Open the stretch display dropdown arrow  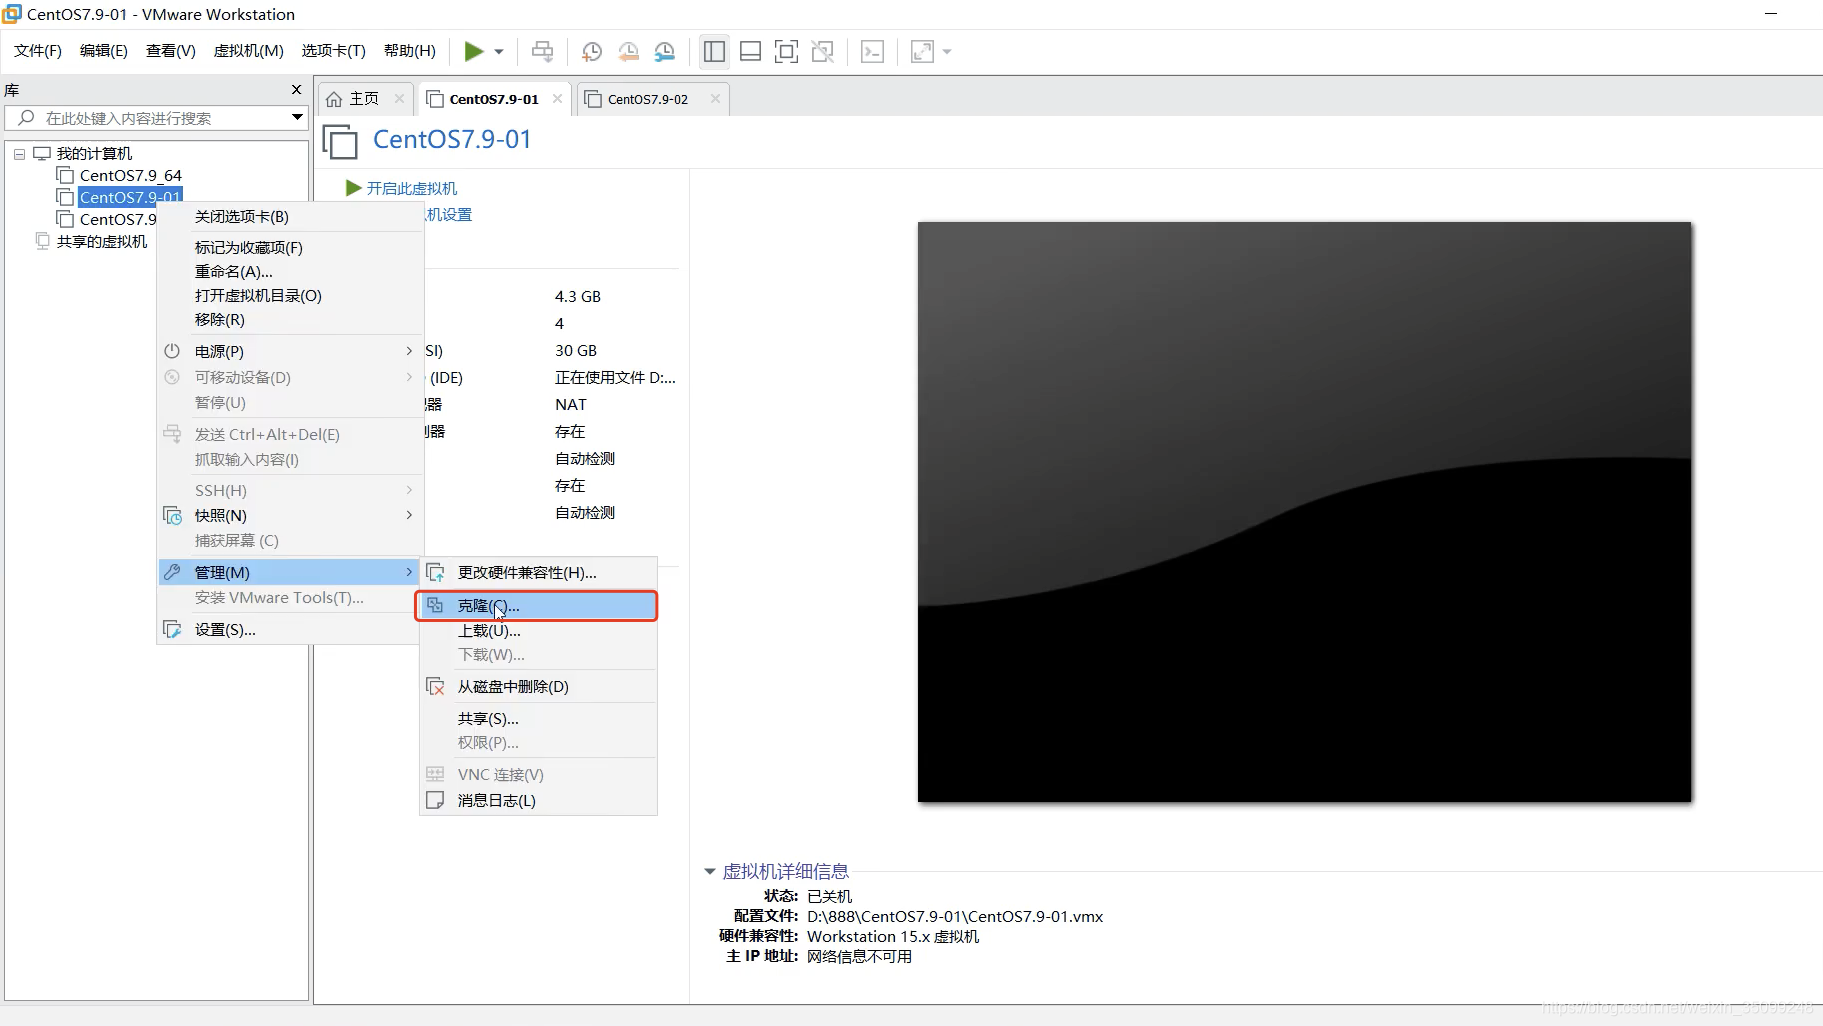coord(946,51)
